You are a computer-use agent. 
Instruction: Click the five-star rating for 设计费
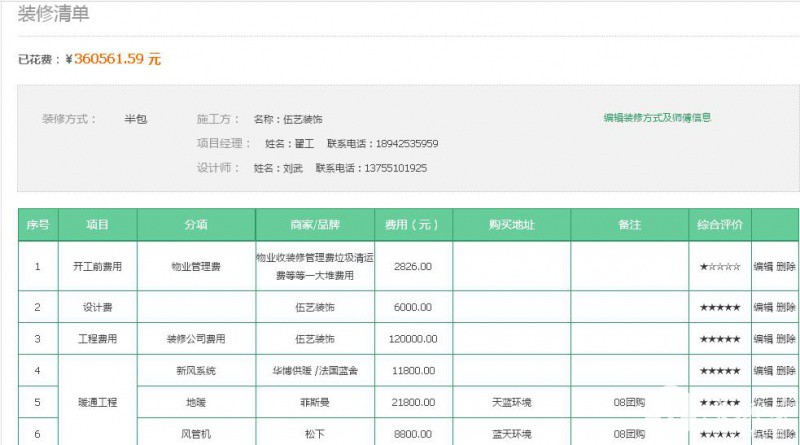point(719,307)
